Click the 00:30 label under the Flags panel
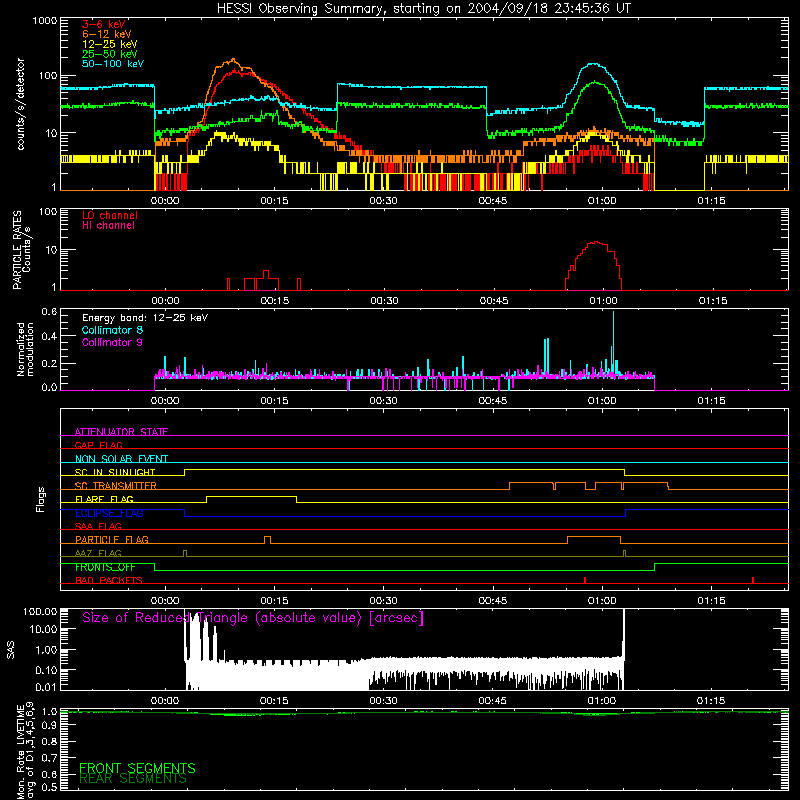 (383, 601)
